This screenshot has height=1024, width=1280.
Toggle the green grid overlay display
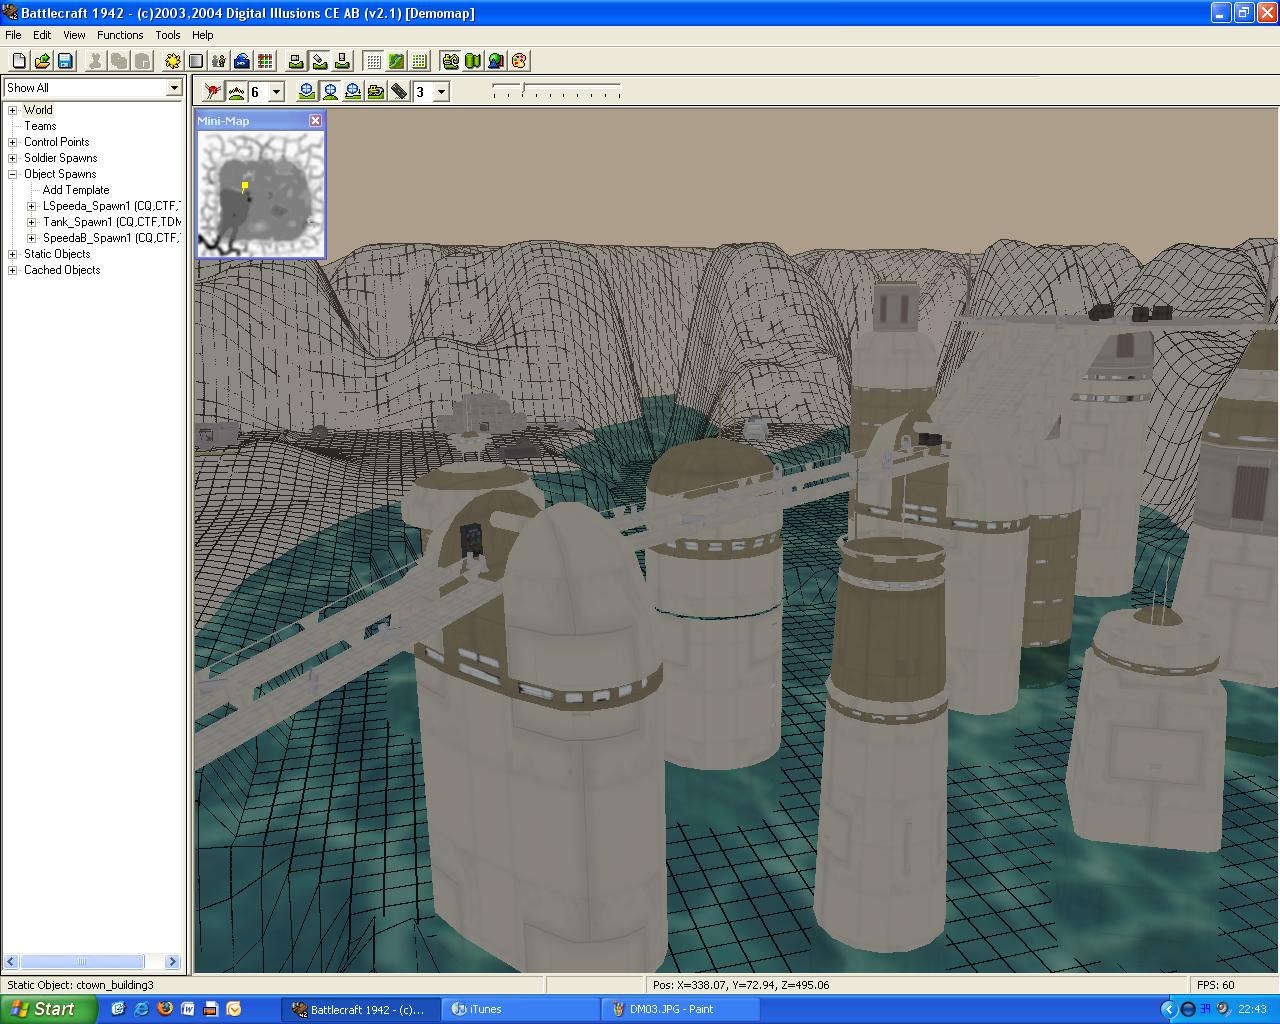419,61
